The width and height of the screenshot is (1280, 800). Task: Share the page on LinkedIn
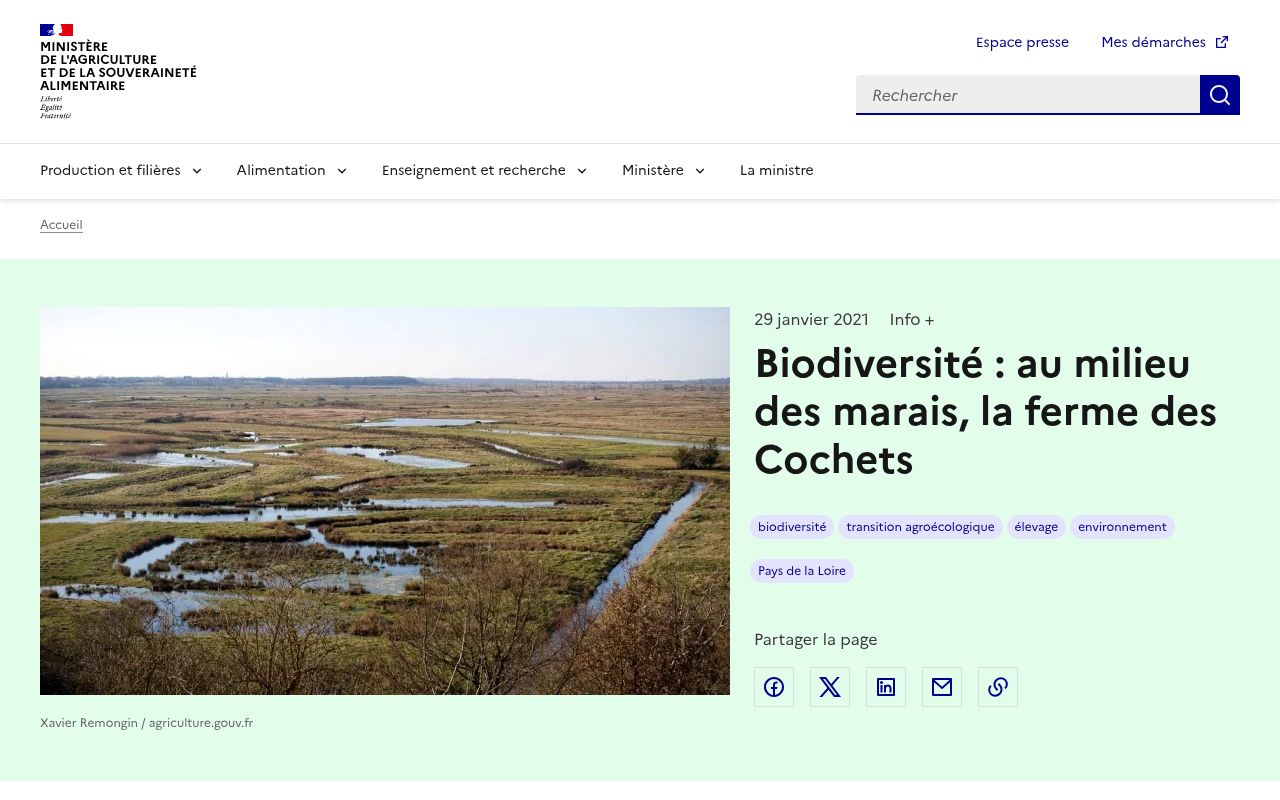tap(886, 687)
